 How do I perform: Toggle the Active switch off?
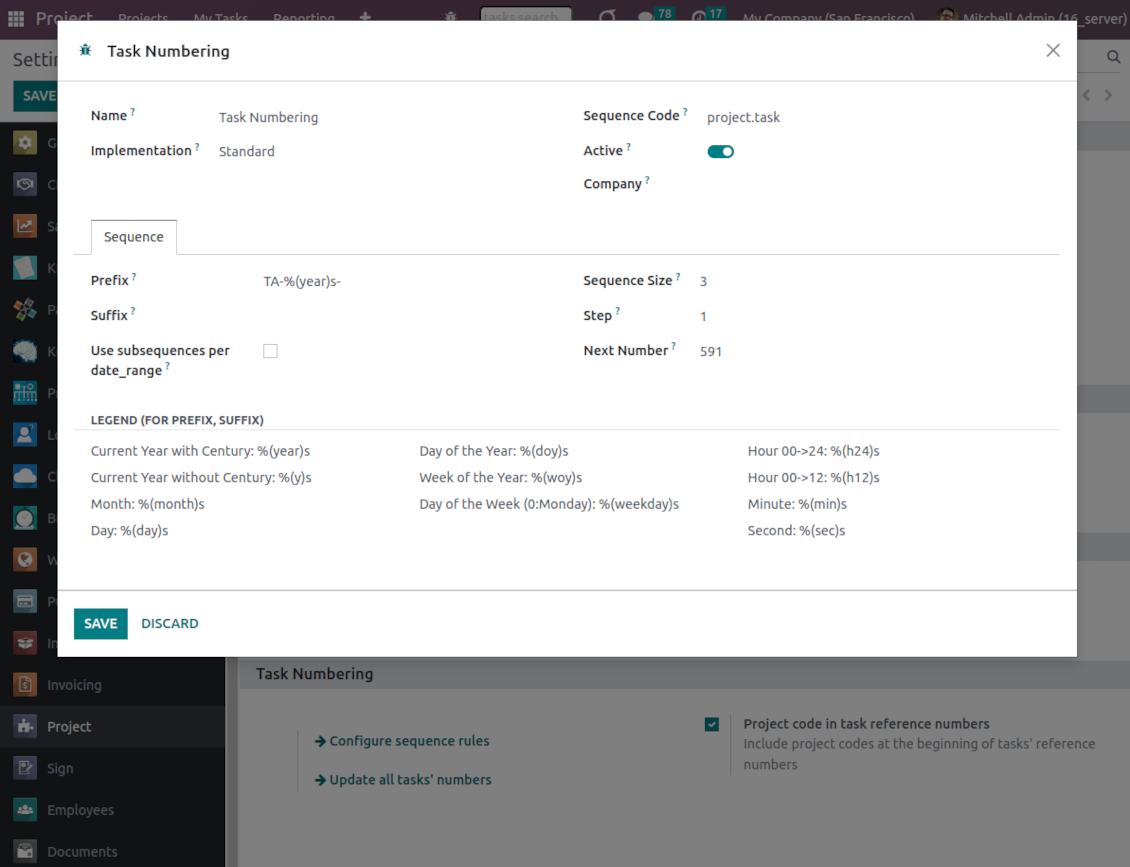pos(720,151)
